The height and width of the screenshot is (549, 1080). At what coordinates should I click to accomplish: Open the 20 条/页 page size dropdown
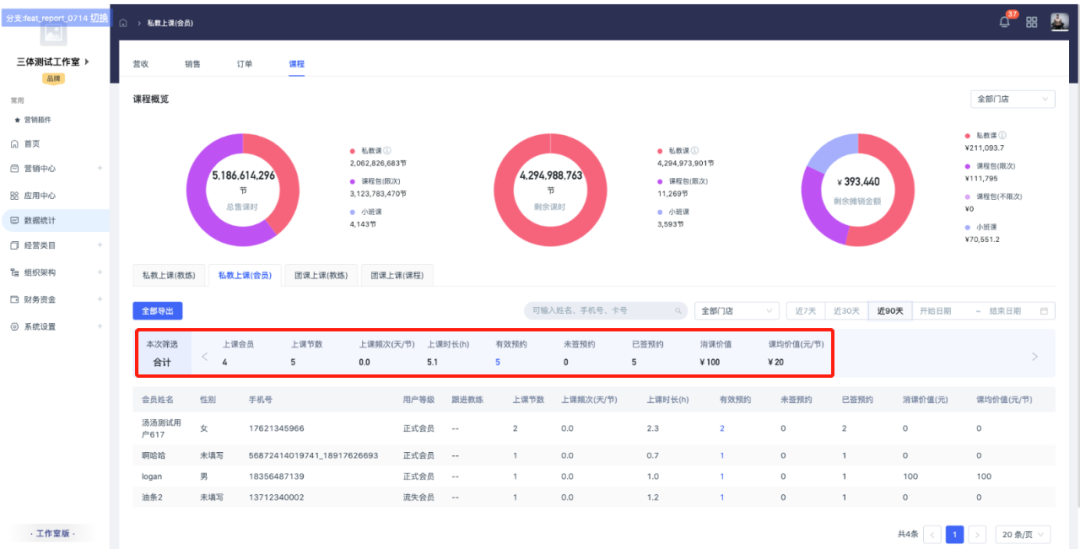[x=1024, y=534]
